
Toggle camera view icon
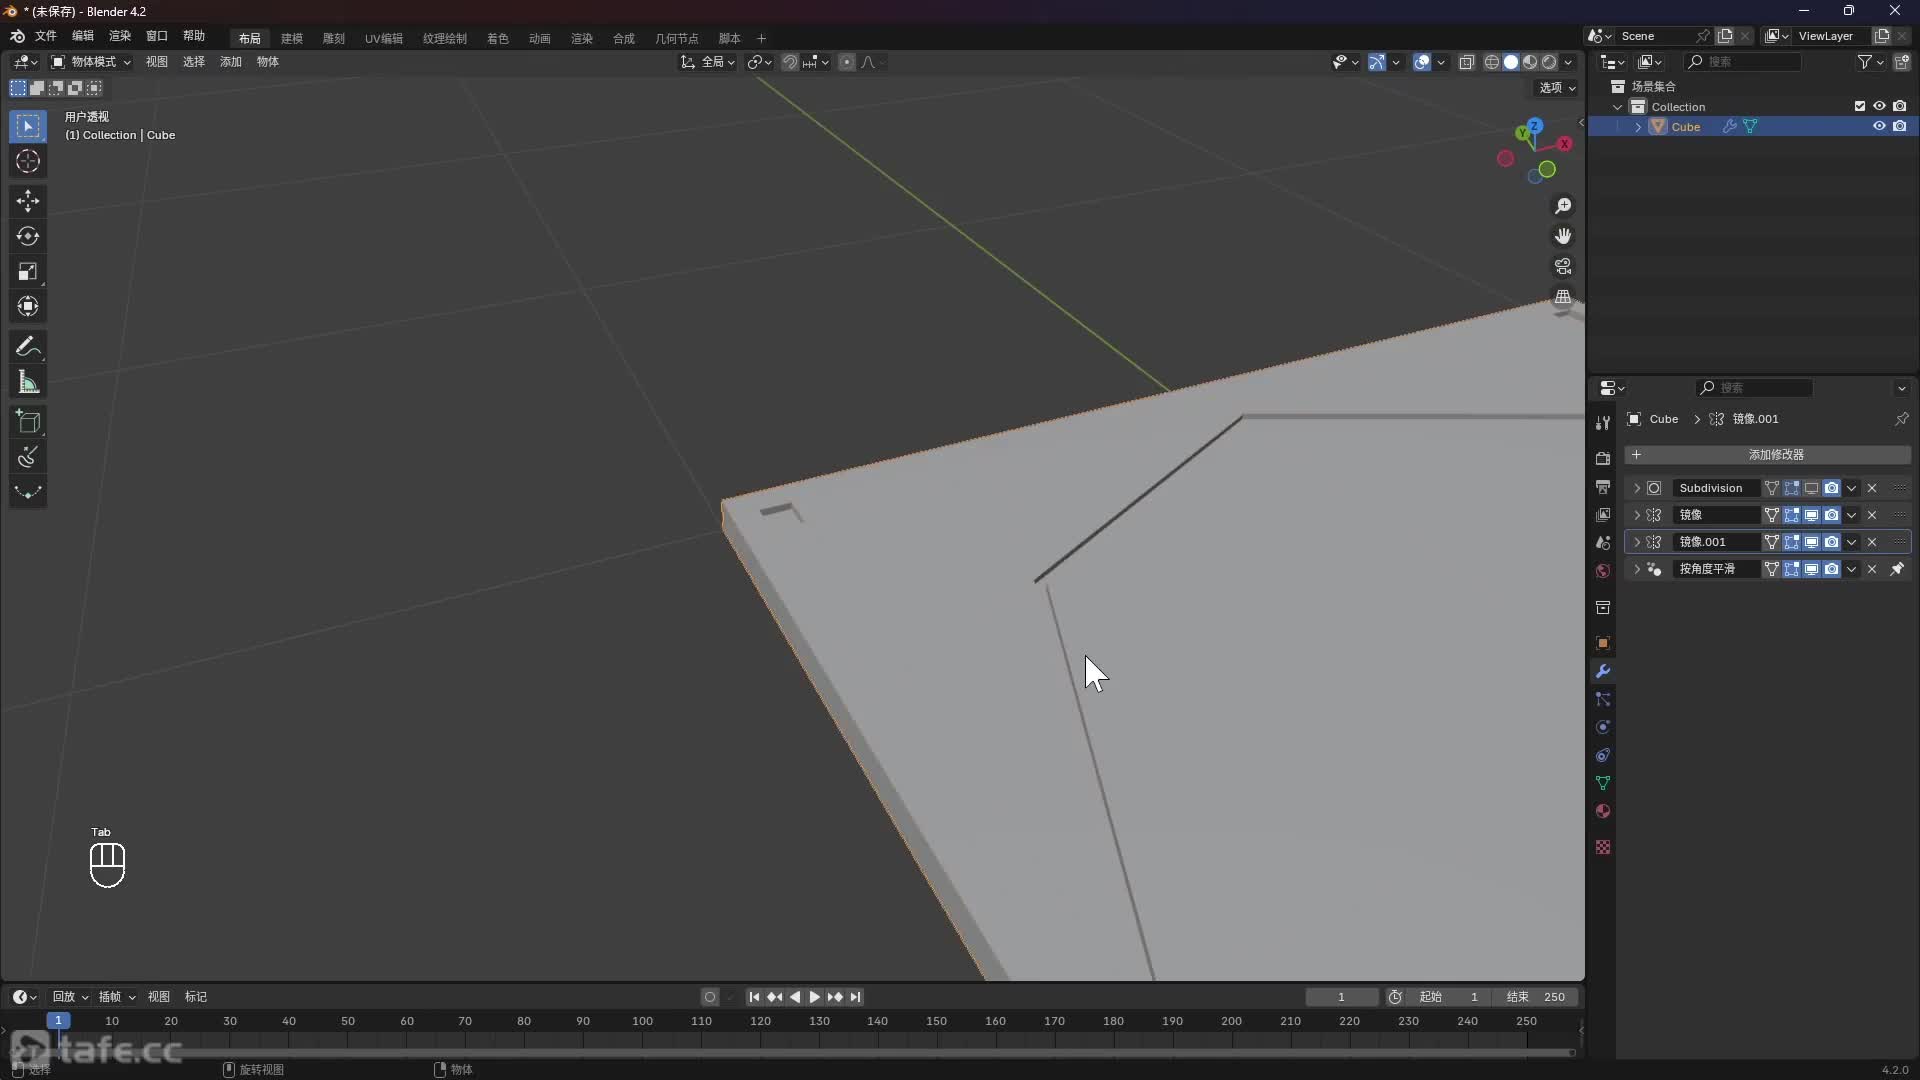1563,267
